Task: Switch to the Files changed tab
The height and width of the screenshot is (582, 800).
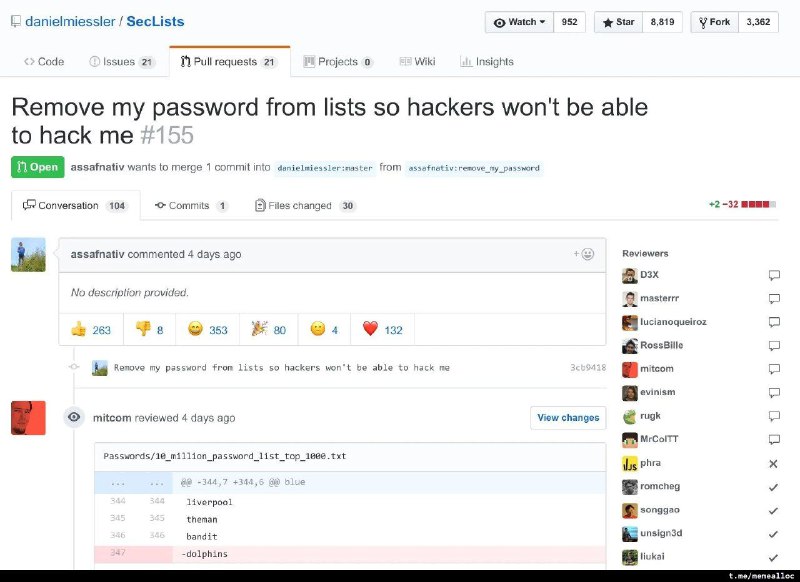Action: click(x=305, y=206)
